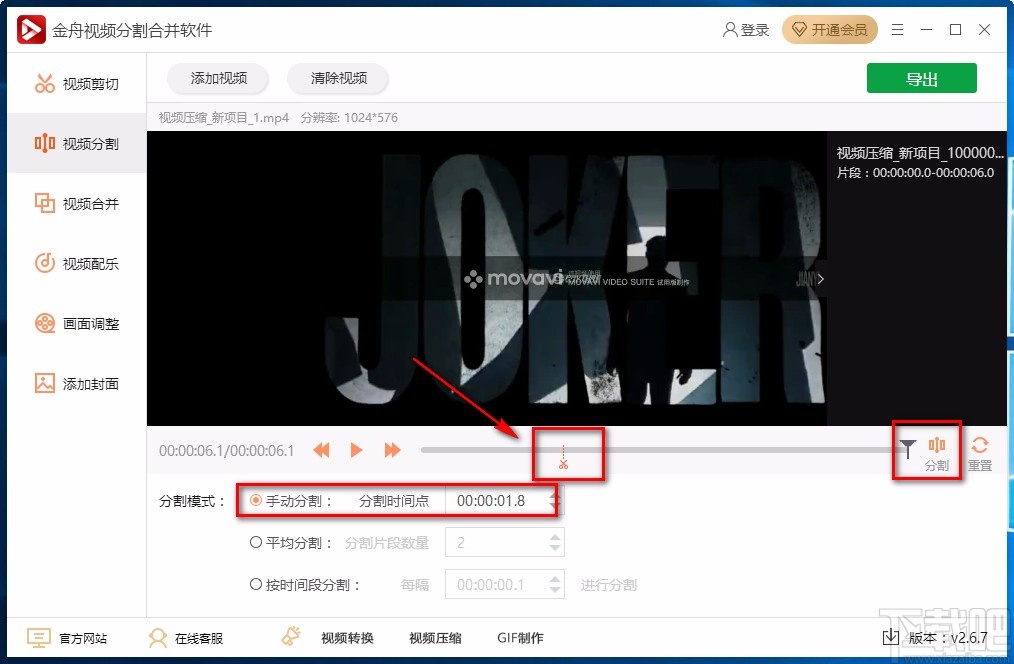Decrease the segment count stepper
This screenshot has height=664, width=1014.
[x=555, y=549]
